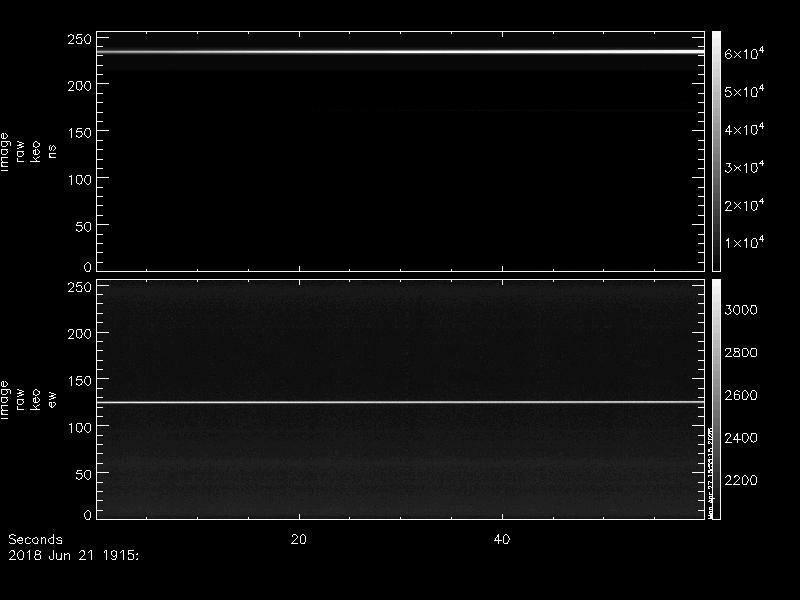The width and height of the screenshot is (800, 600).
Task: Click the 'ns' label beside the top panel
Action: pyautogui.click(x=52, y=152)
